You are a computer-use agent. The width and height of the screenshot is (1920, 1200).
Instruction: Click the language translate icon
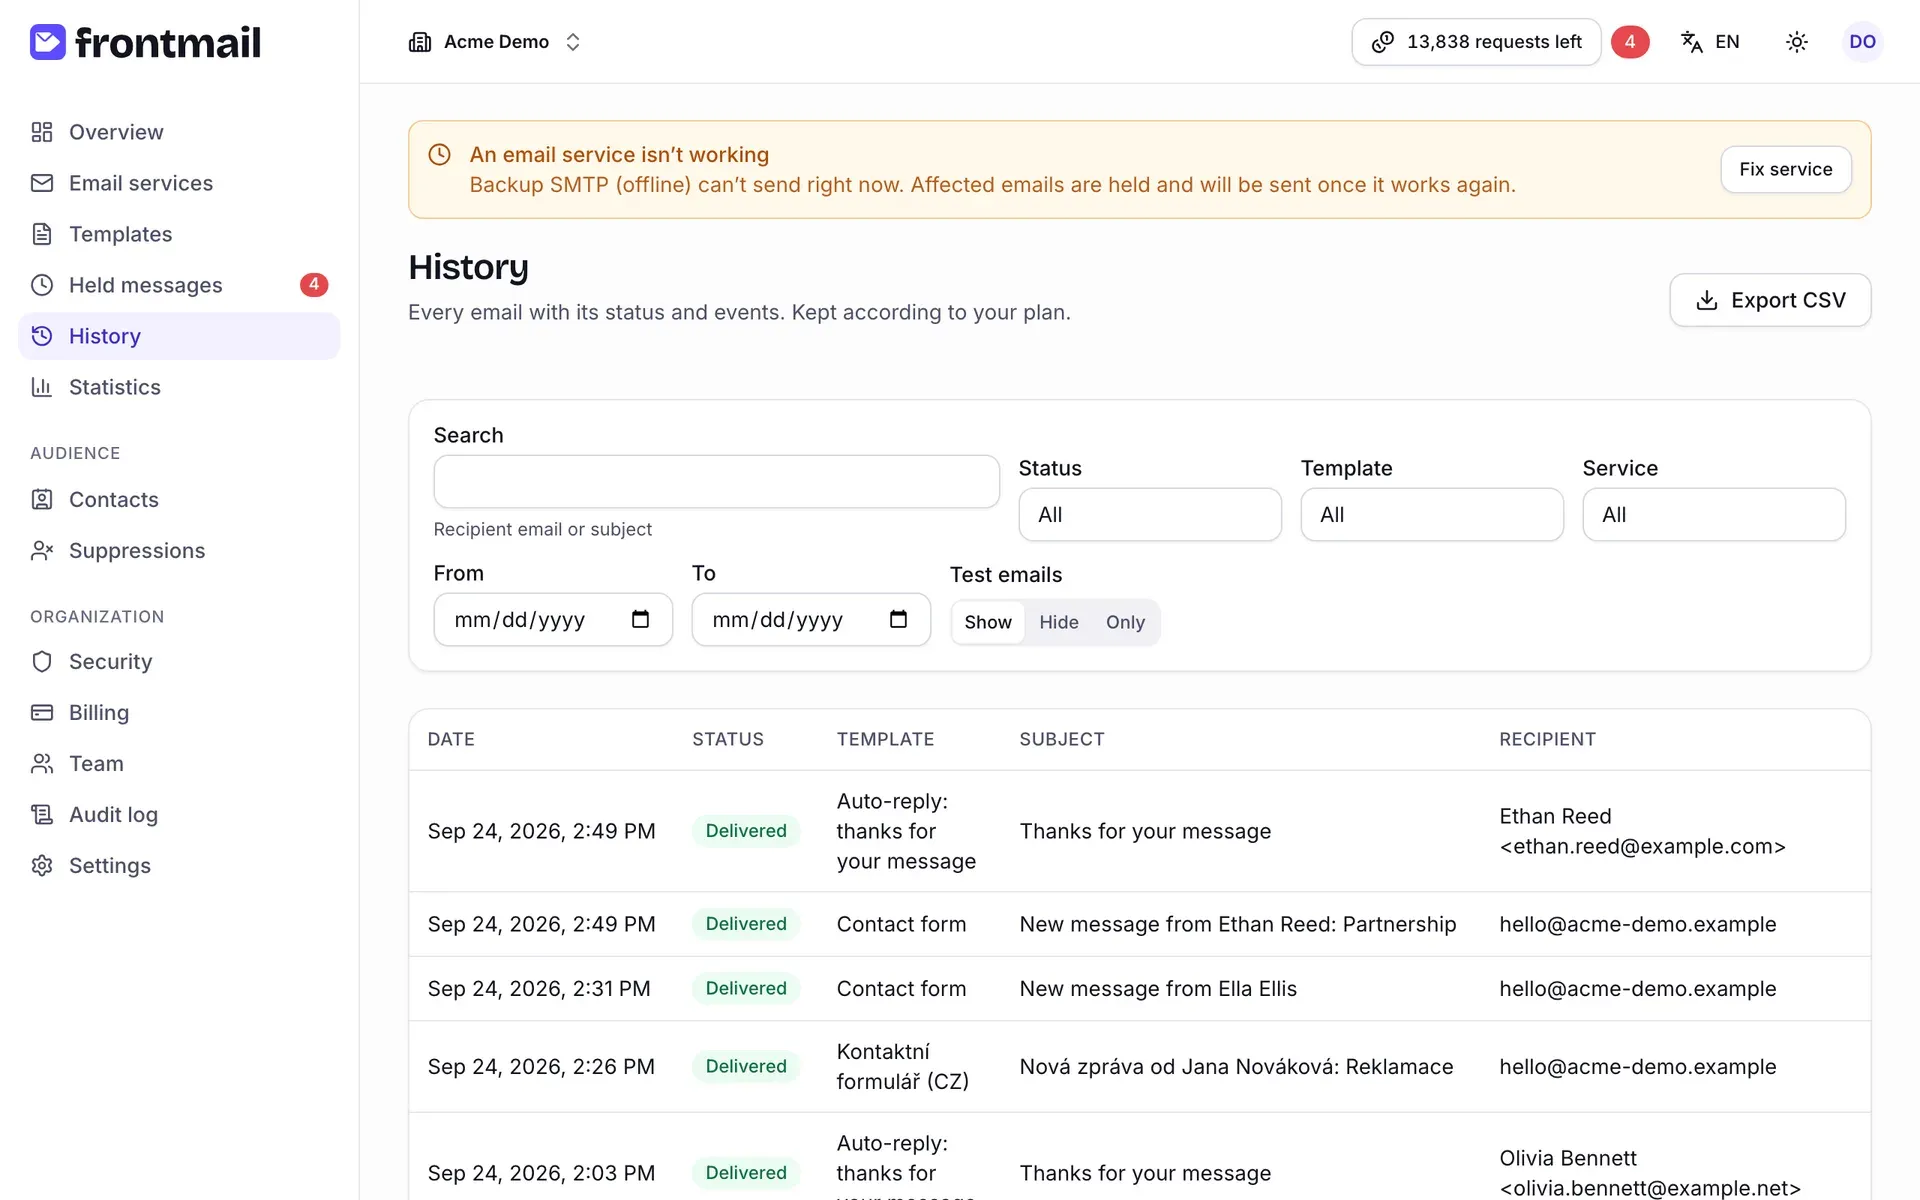point(1692,42)
